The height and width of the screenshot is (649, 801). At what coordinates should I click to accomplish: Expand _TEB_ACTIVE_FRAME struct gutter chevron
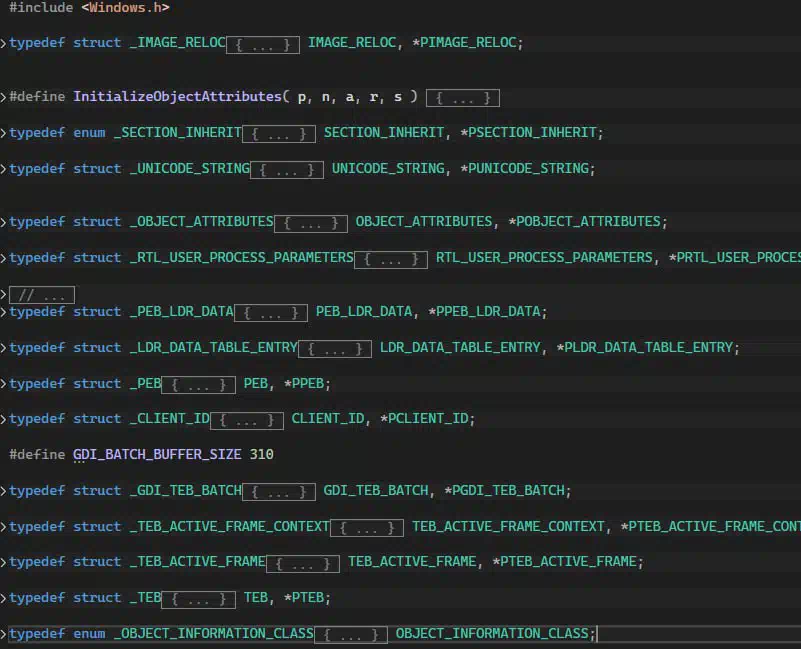tap(4, 562)
